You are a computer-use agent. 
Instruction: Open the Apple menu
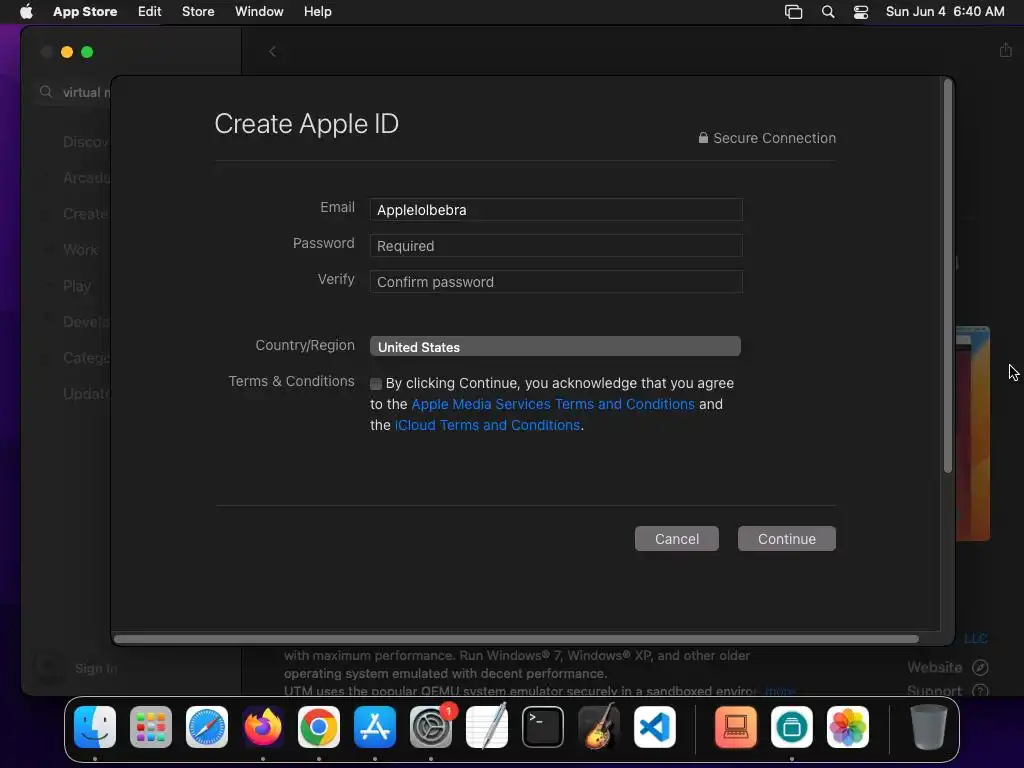(26, 12)
